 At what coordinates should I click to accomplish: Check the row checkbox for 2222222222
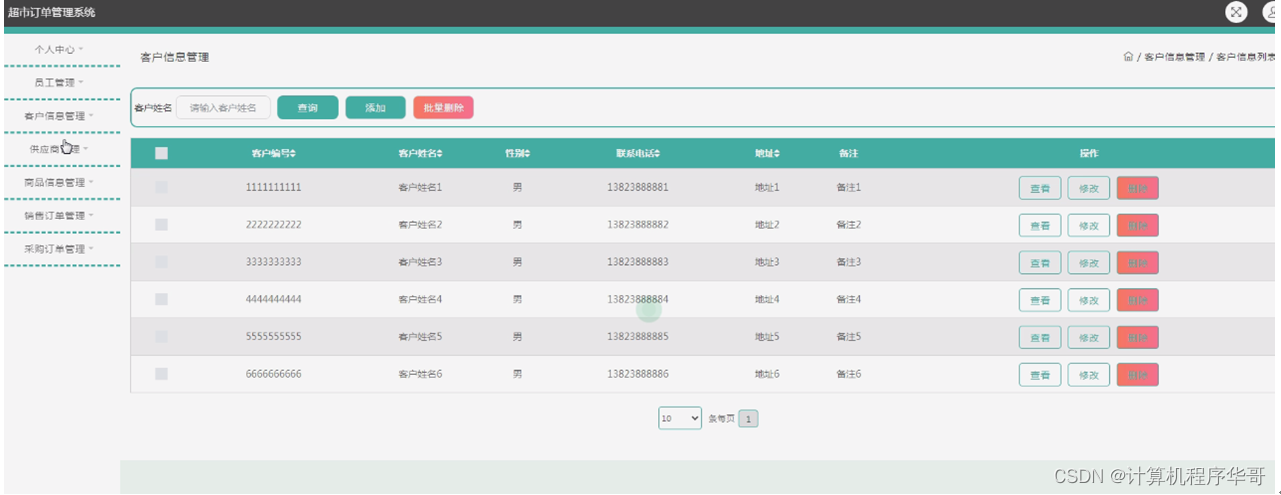[162, 225]
